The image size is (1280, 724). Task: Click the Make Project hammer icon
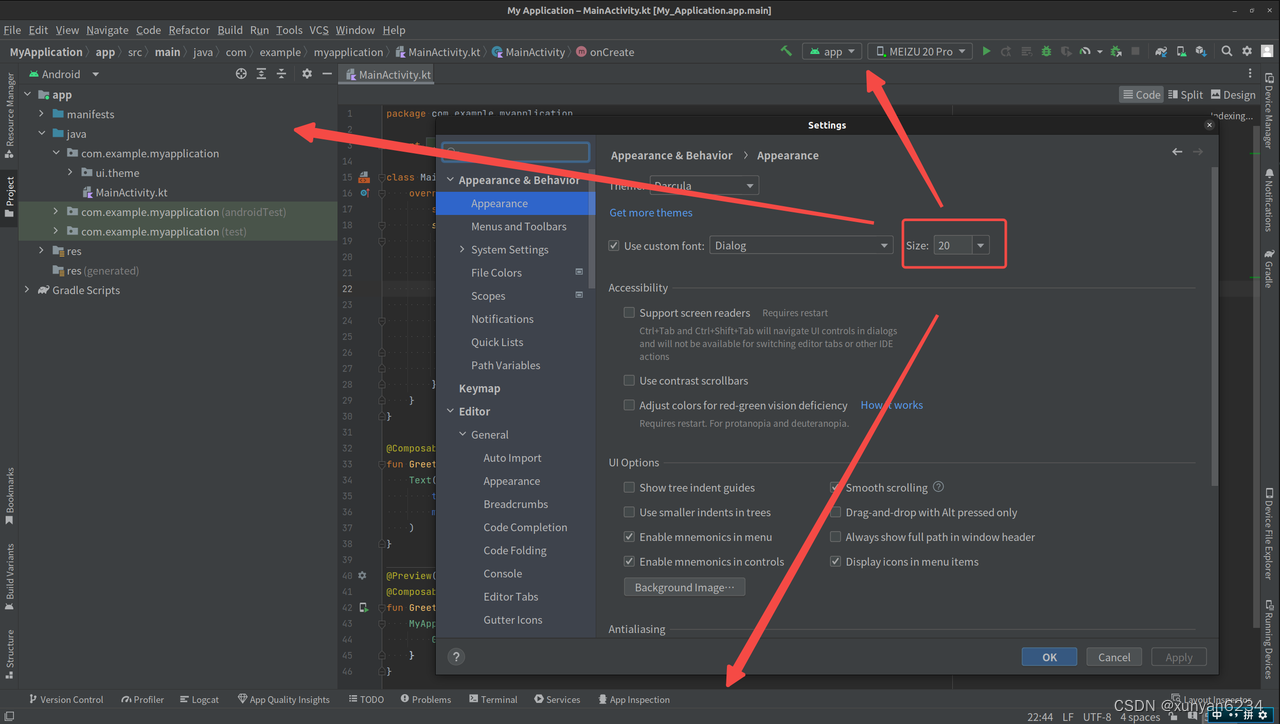tap(786, 51)
